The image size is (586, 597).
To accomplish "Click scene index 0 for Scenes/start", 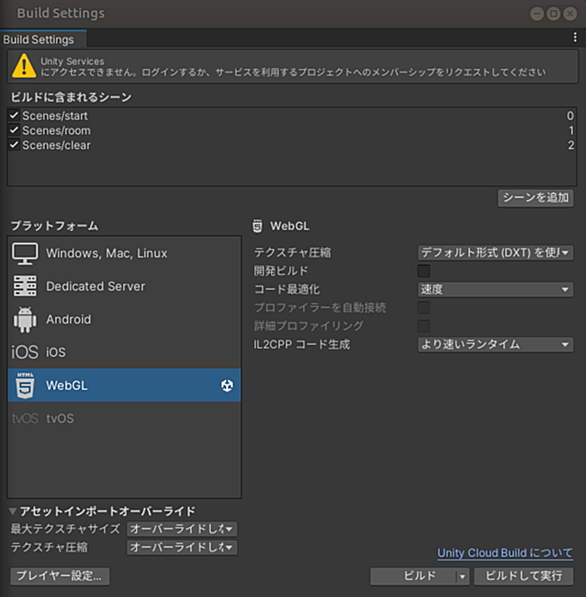I will tap(570, 115).
